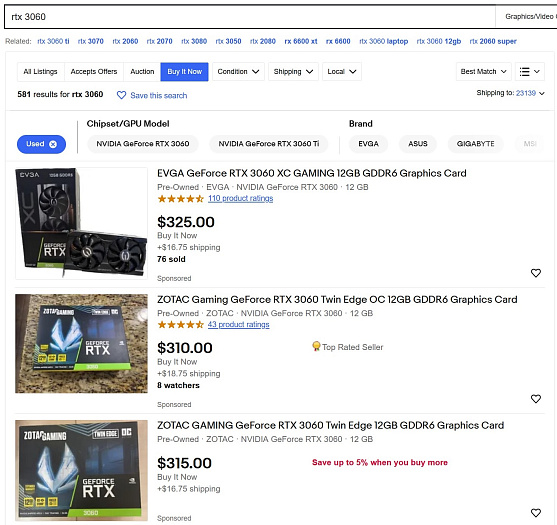View the 110 product ratings
Image resolution: width=557 pixels, height=525 pixels.
pyautogui.click(x=240, y=198)
